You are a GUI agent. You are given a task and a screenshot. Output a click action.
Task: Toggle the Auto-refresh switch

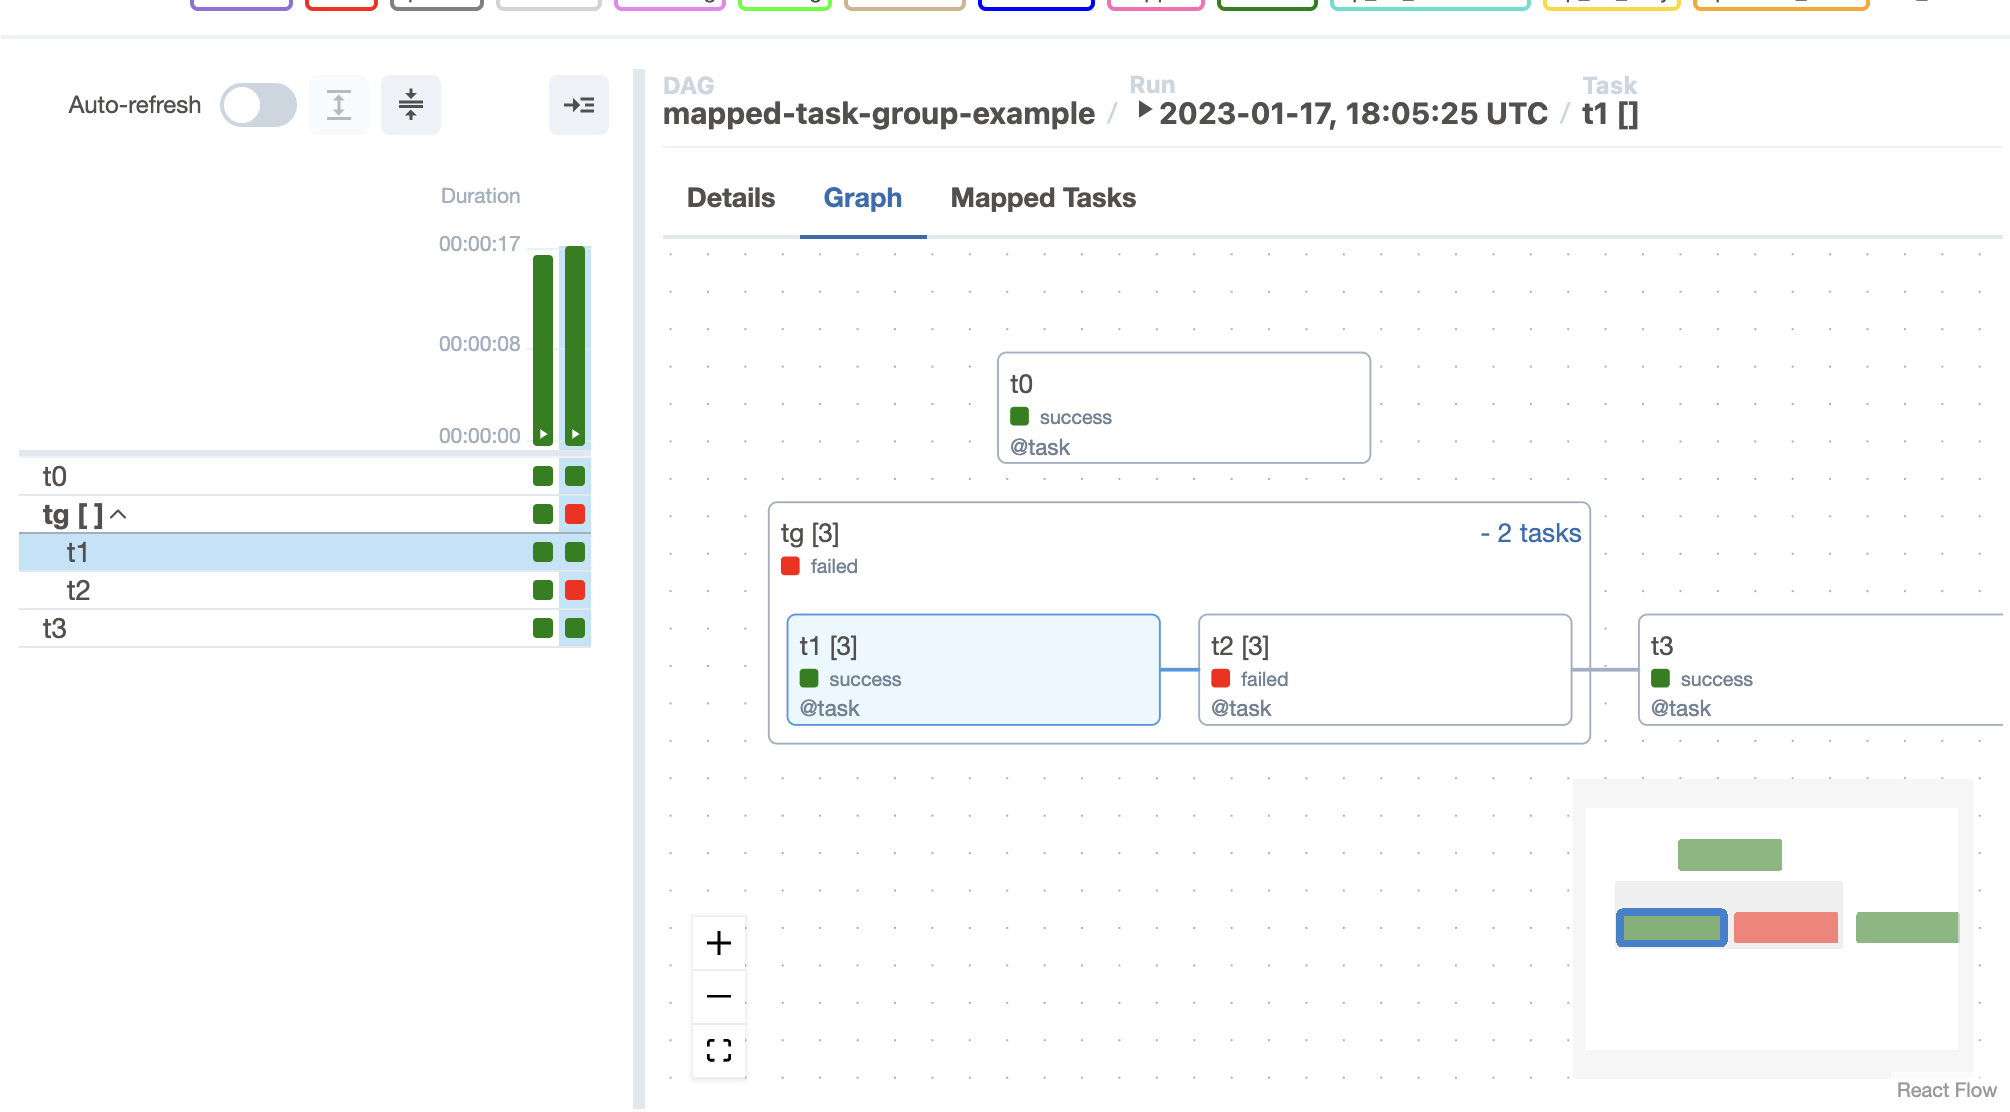[258, 105]
